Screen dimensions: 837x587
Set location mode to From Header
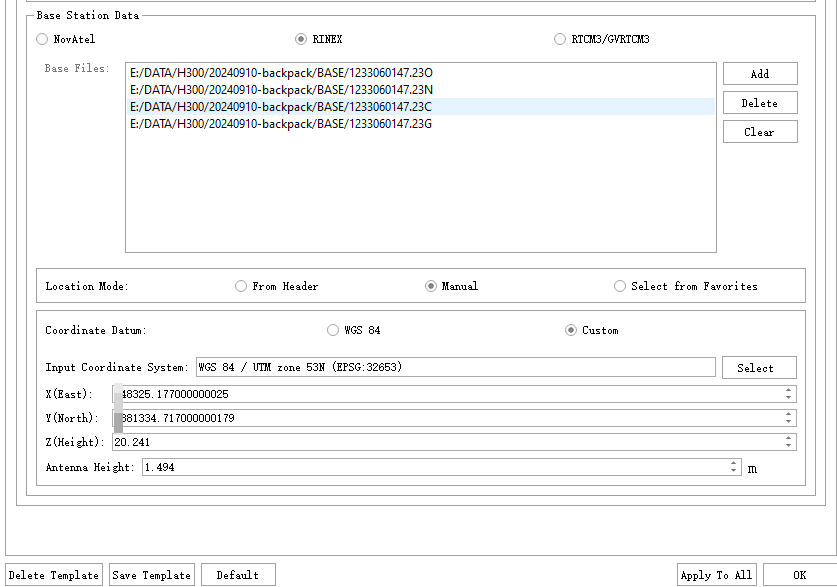click(x=241, y=286)
